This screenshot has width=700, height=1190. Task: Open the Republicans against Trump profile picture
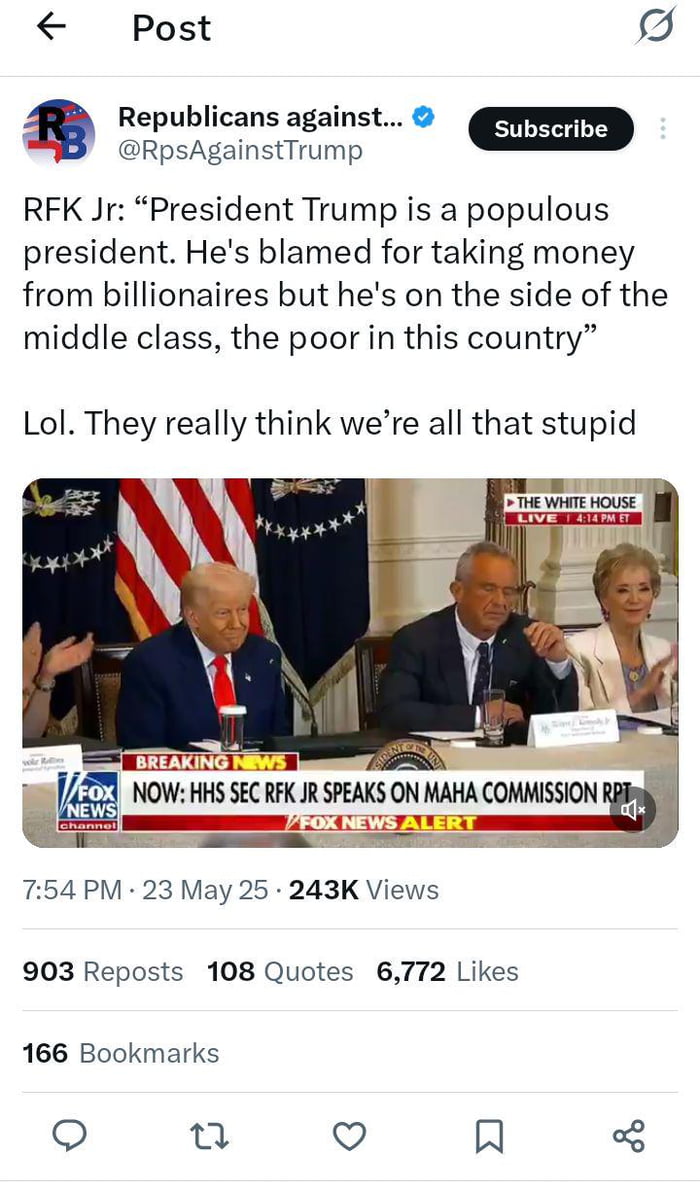[59, 132]
